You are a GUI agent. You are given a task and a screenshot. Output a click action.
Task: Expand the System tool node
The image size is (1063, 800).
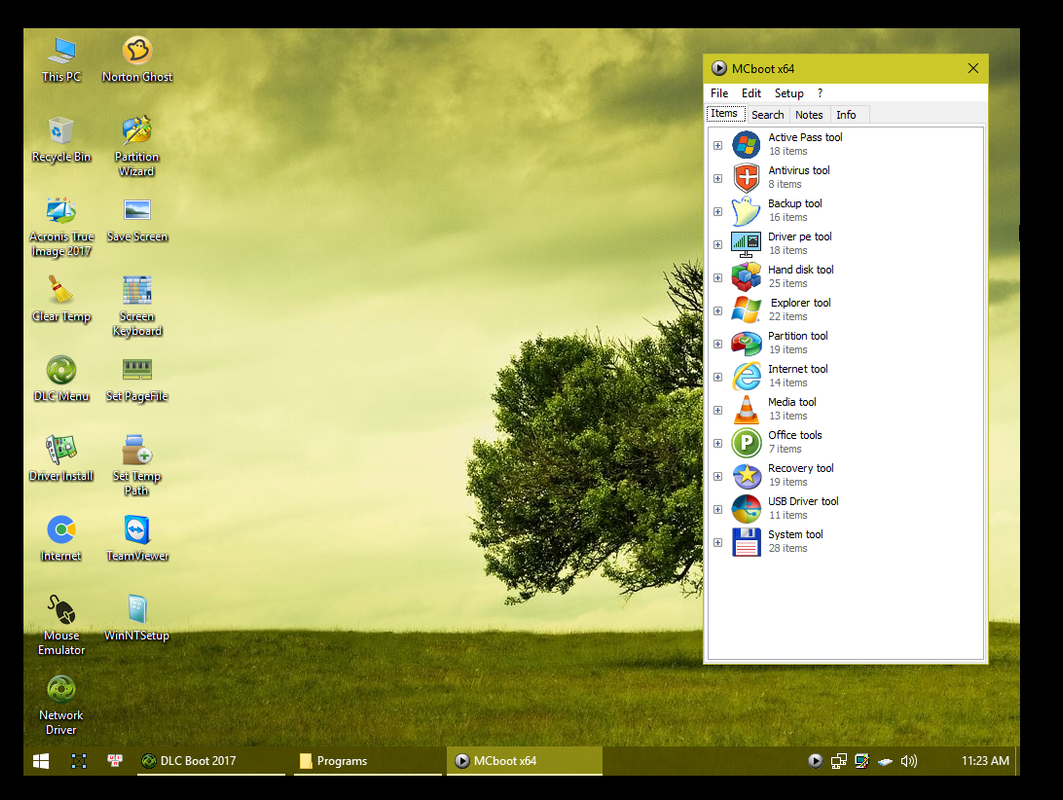(x=718, y=542)
